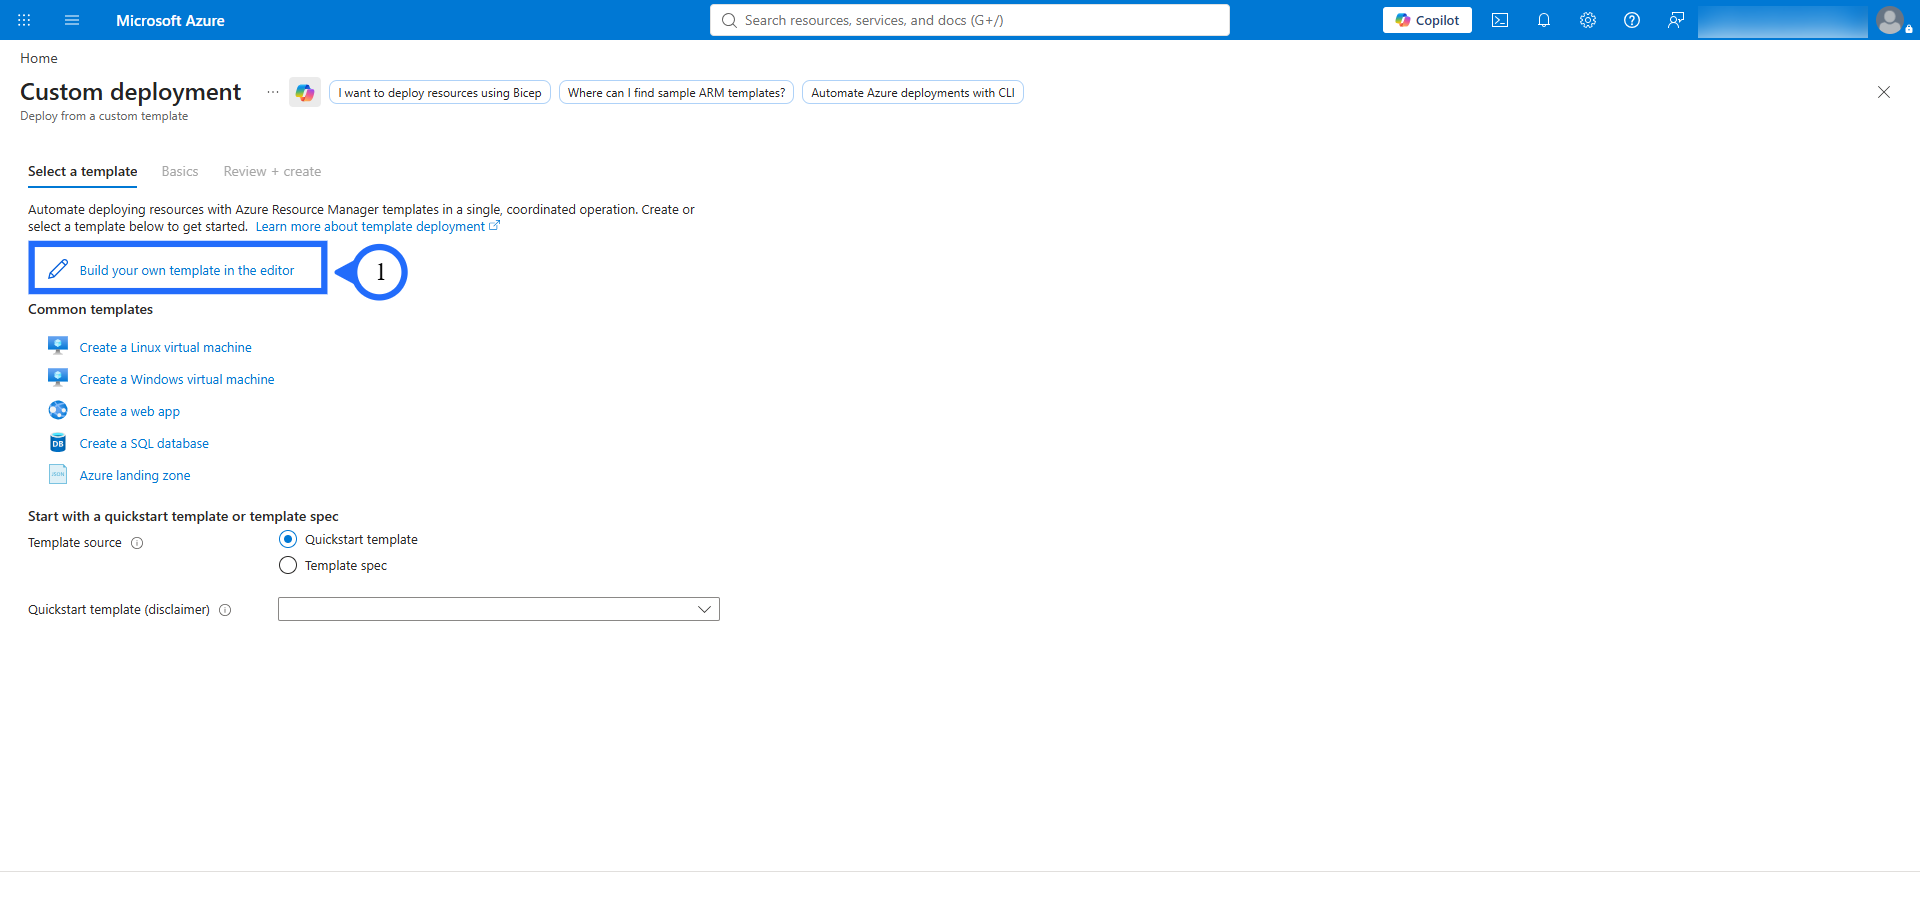Viewport: 1920px width, 912px height.
Task: Show Template source info tooltip
Action: pos(138,543)
